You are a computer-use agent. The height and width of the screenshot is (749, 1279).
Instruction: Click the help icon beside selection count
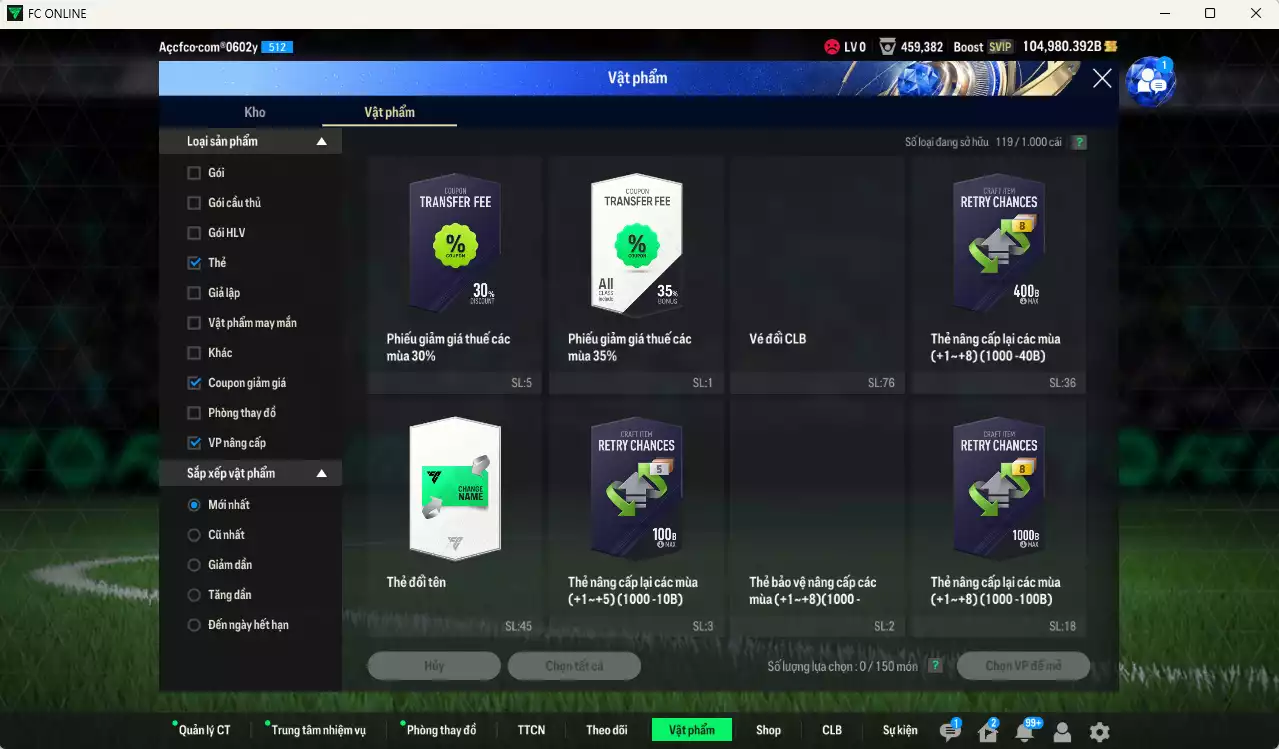[x=935, y=666]
